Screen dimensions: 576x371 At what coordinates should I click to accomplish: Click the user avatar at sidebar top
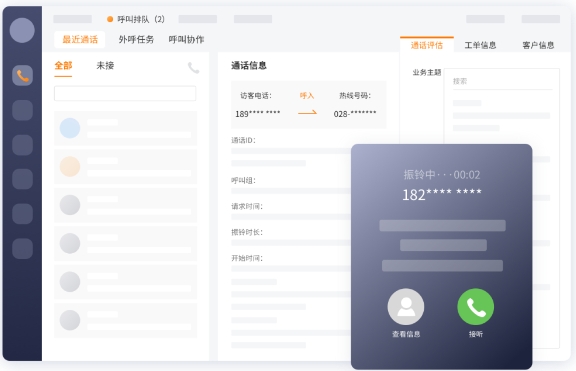point(22,30)
